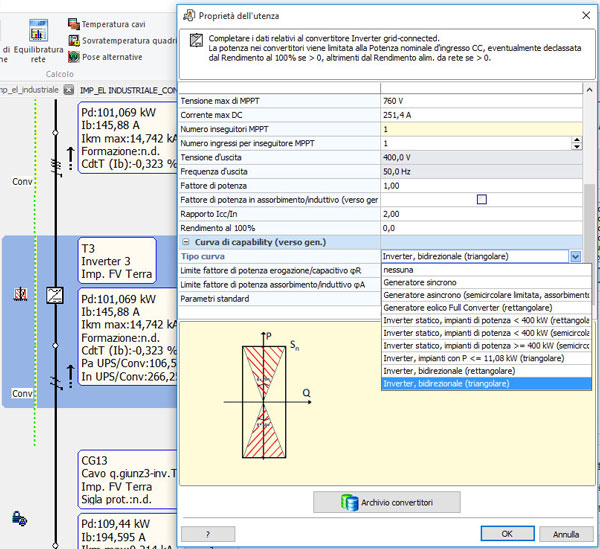Choose 'Inverter, bidirezionale (rettangolare)' option
This screenshot has width=600, height=549.
pyautogui.click(x=486, y=371)
